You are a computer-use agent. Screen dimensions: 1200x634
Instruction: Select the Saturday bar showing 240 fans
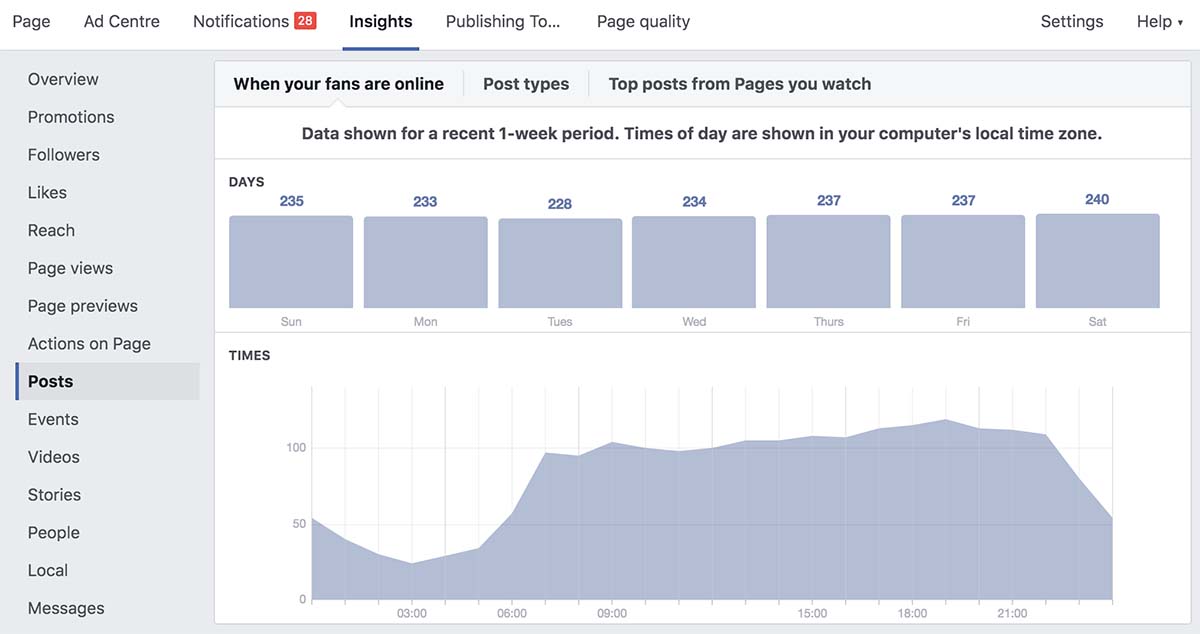click(x=1097, y=259)
